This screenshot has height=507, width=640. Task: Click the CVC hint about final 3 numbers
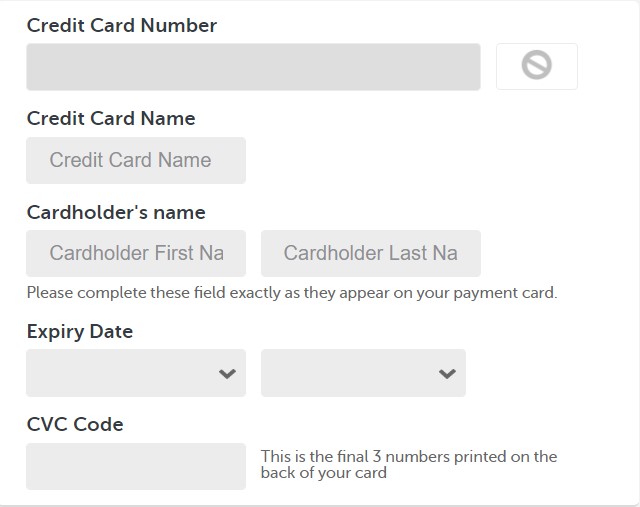pyautogui.click(x=409, y=465)
